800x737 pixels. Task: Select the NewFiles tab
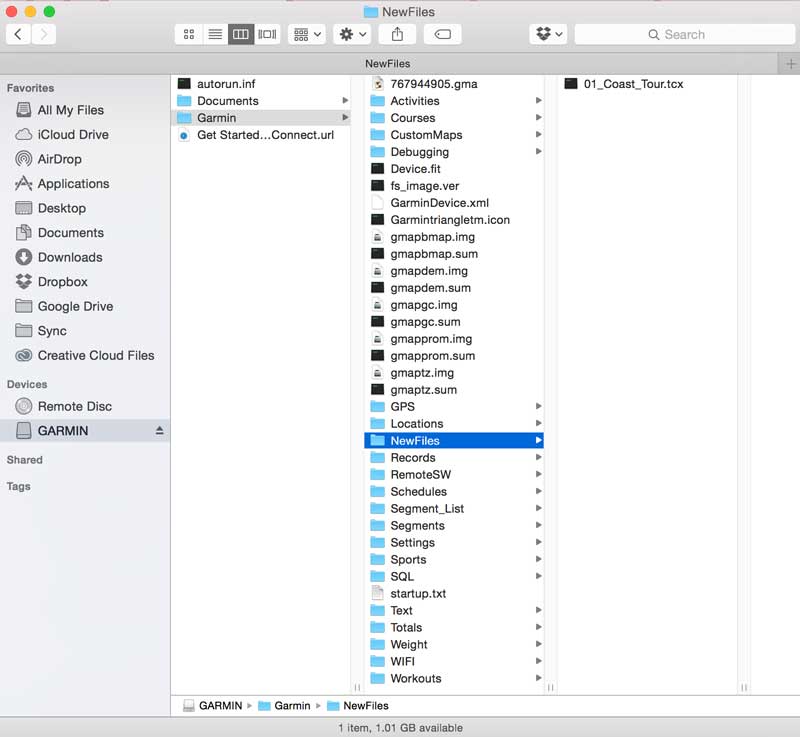pyautogui.click(x=388, y=64)
